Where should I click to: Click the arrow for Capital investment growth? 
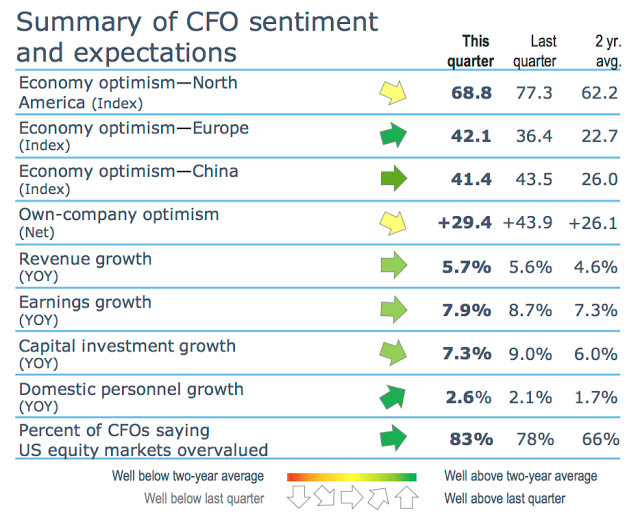click(395, 354)
